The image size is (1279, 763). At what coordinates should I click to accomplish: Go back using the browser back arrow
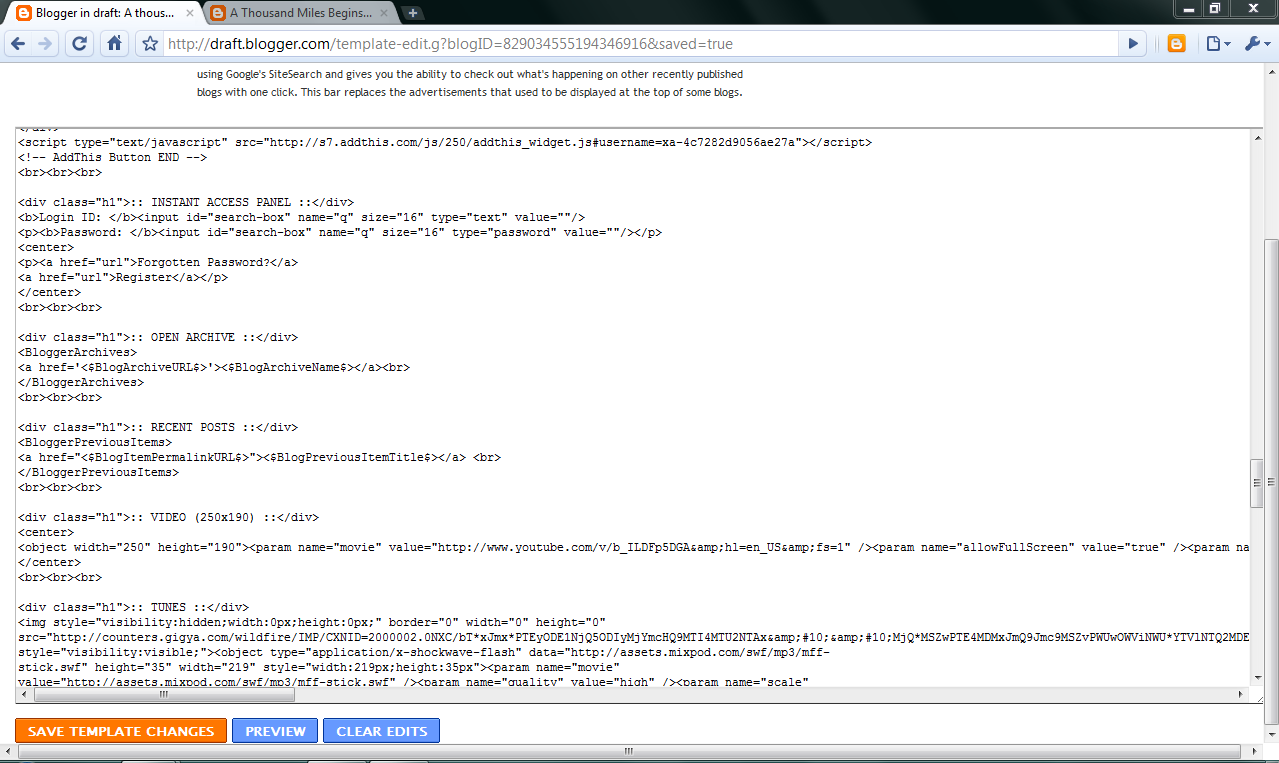(x=18, y=43)
